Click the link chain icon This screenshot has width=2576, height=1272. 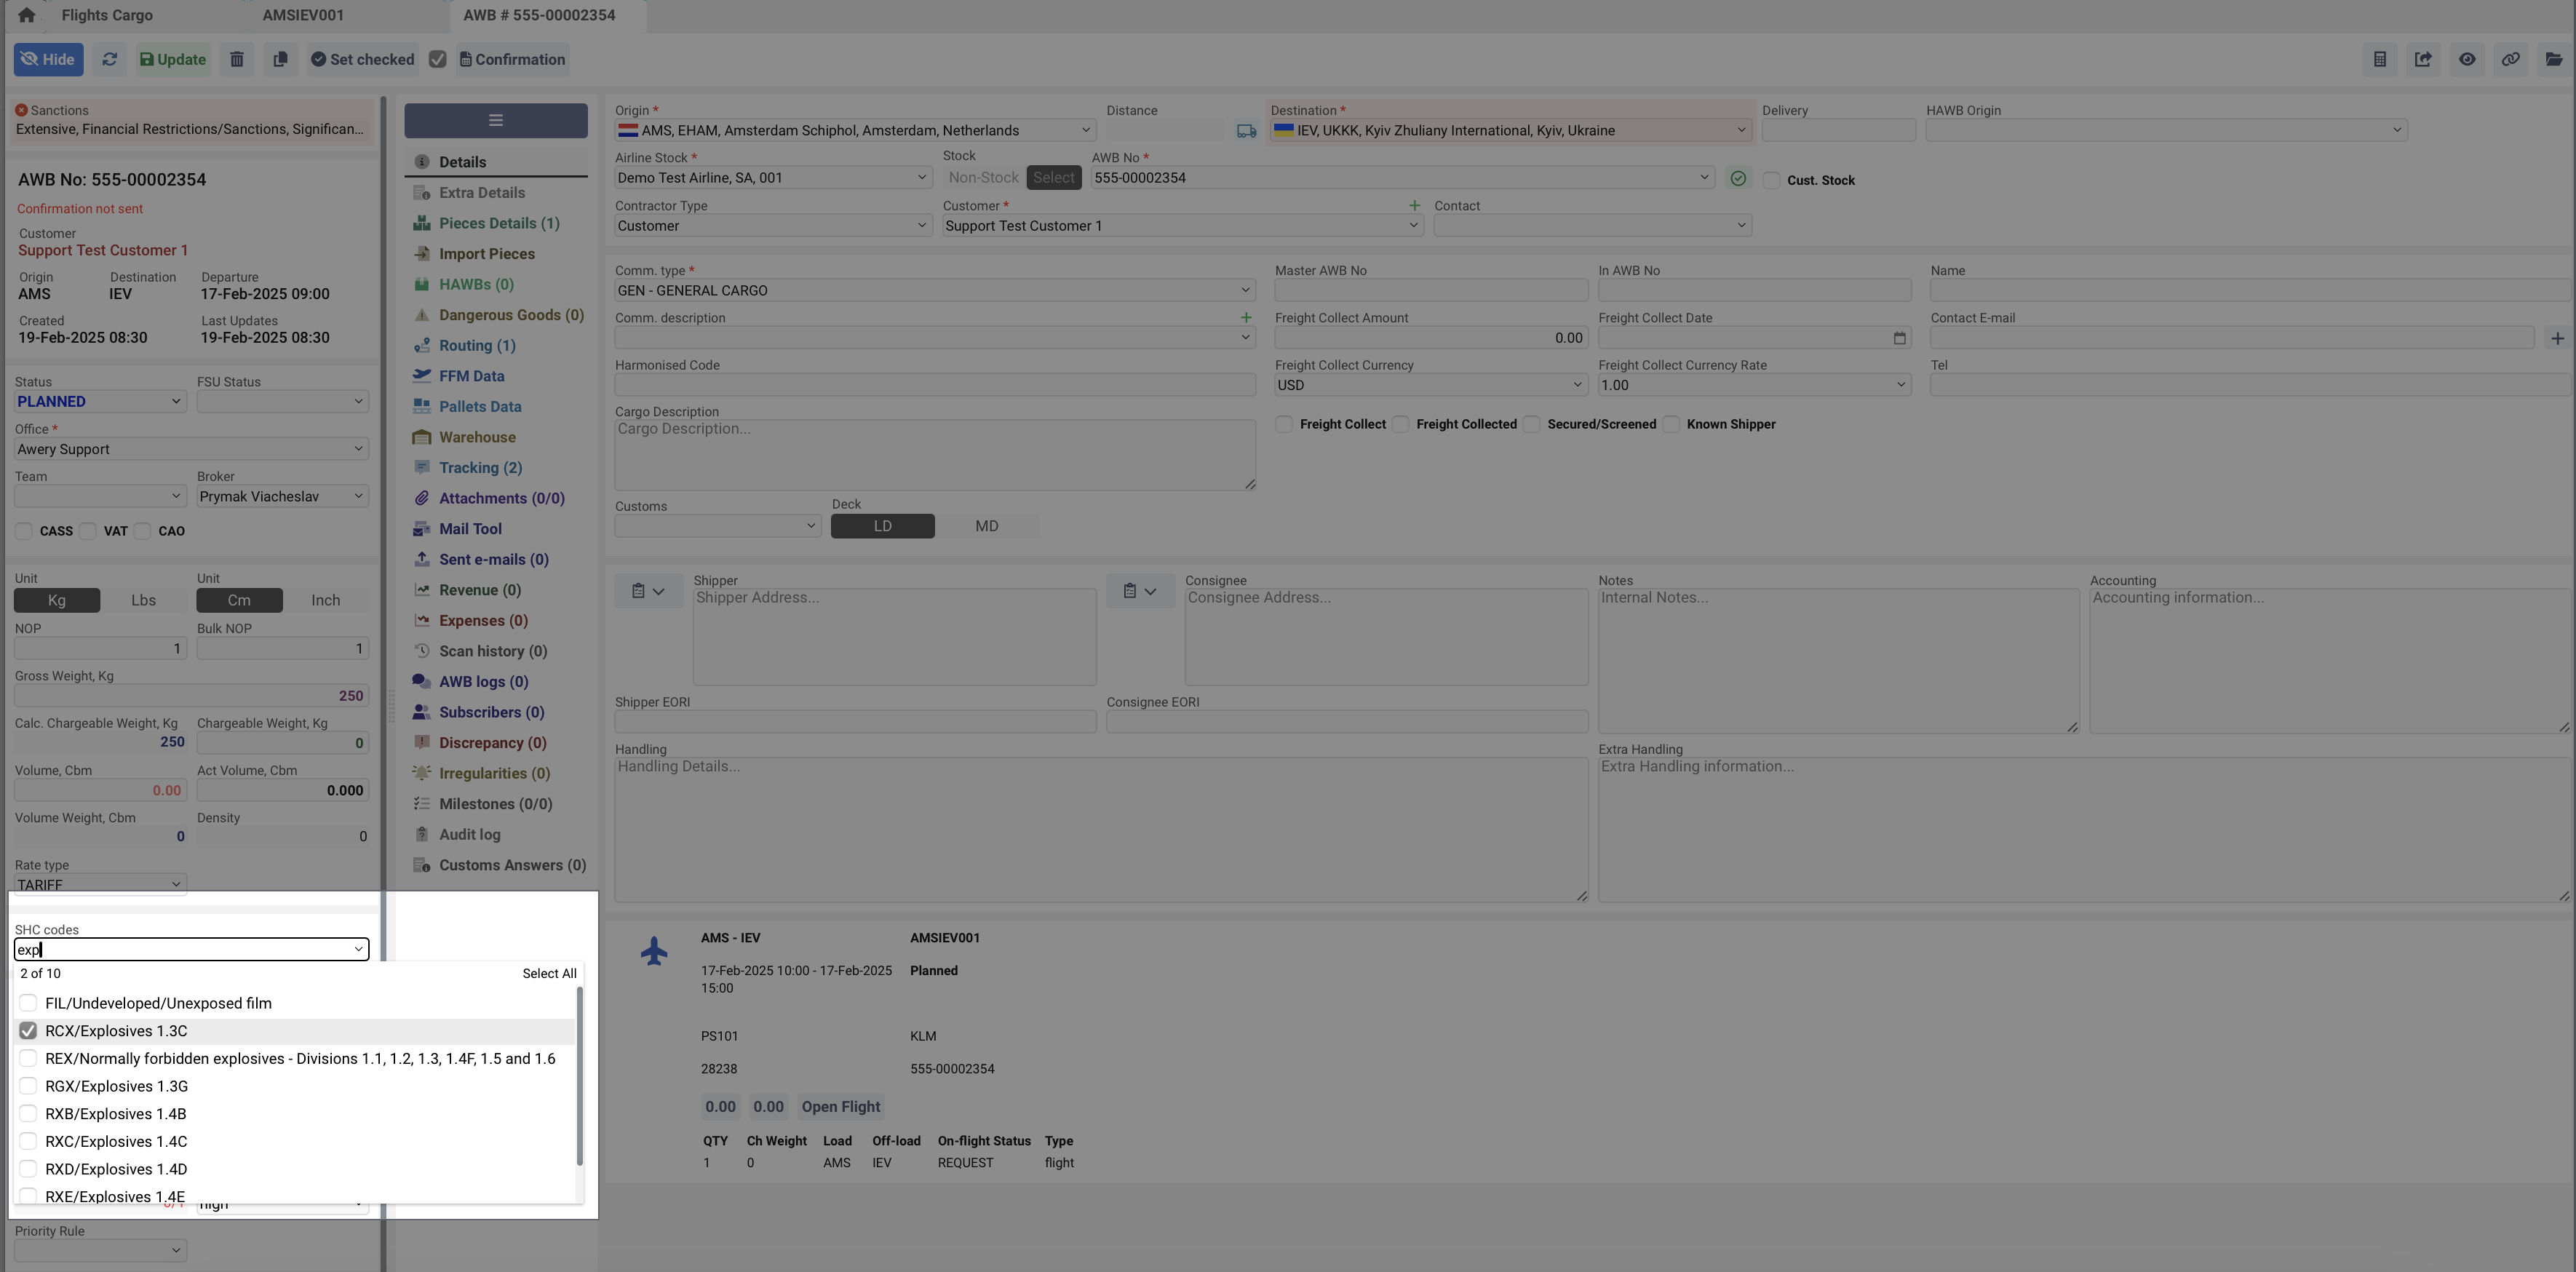(x=2510, y=59)
